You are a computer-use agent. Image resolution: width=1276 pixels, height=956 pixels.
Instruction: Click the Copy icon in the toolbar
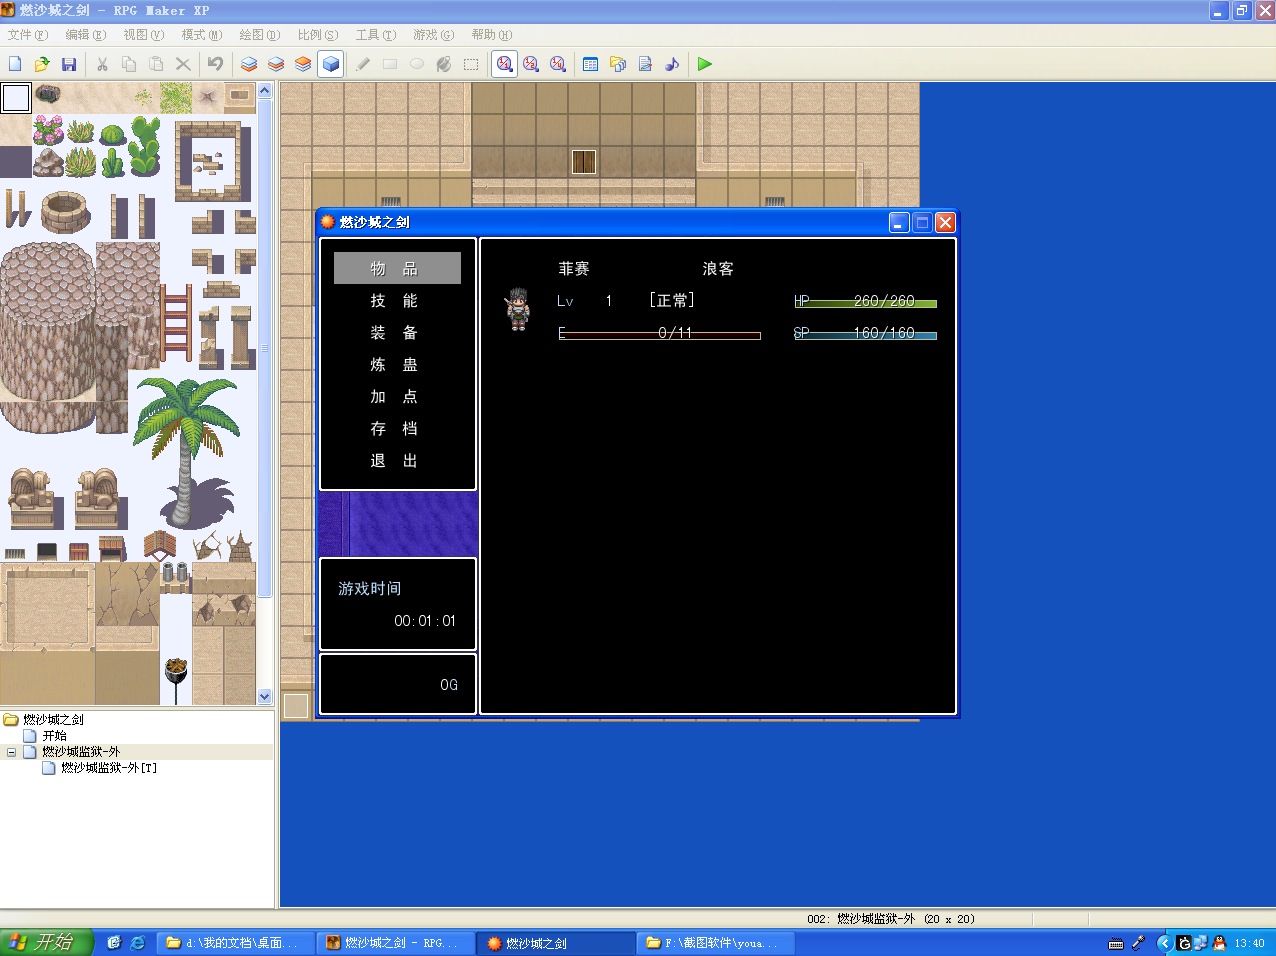129,64
